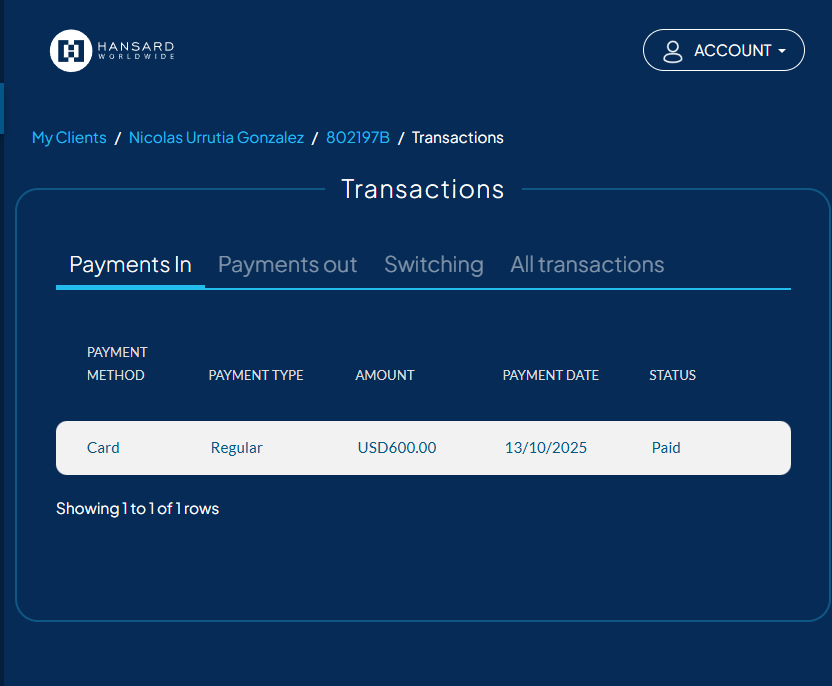Go to My Clients breadcrumb
Image resolution: width=832 pixels, height=686 pixels.
pos(69,138)
